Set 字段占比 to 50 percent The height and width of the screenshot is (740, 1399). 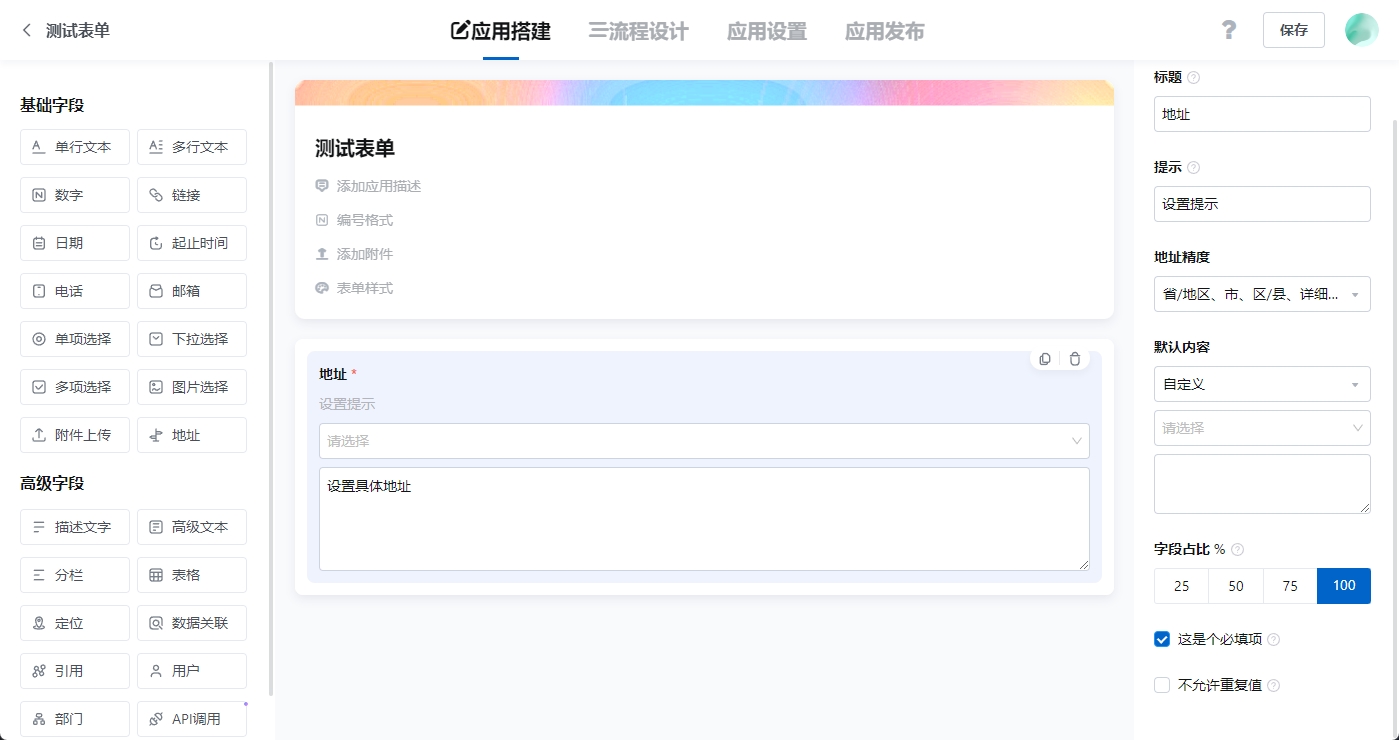coord(1235,586)
